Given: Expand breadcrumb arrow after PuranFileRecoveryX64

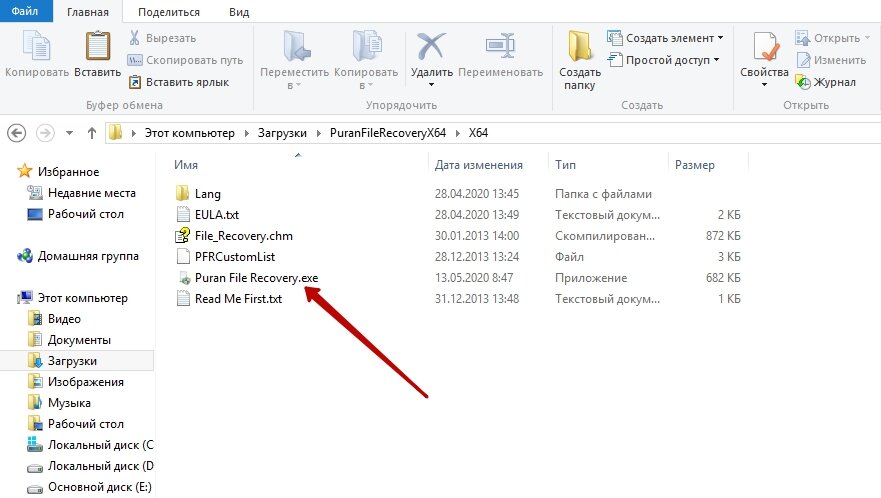Looking at the screenshot, I should click(x=457, y=133).
